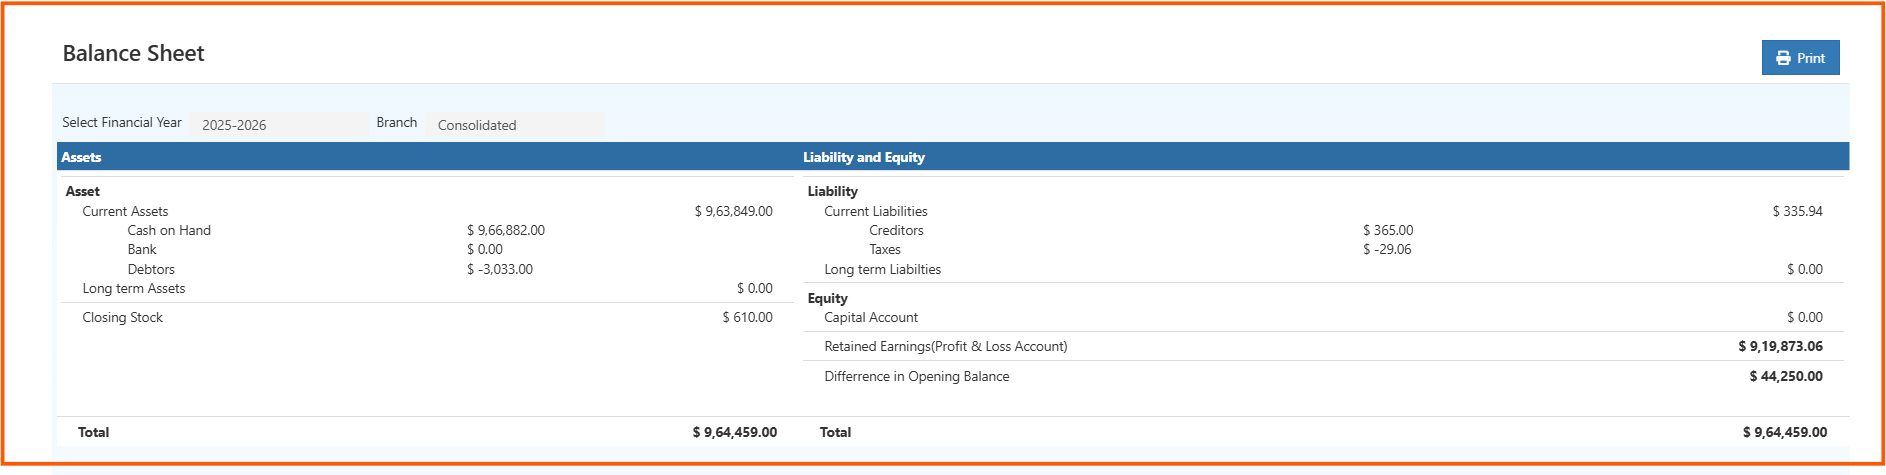This screenshot has height=475, width=1886.
Task: Open the Cash on Hand ledger entry
Action: pos(169,230)
